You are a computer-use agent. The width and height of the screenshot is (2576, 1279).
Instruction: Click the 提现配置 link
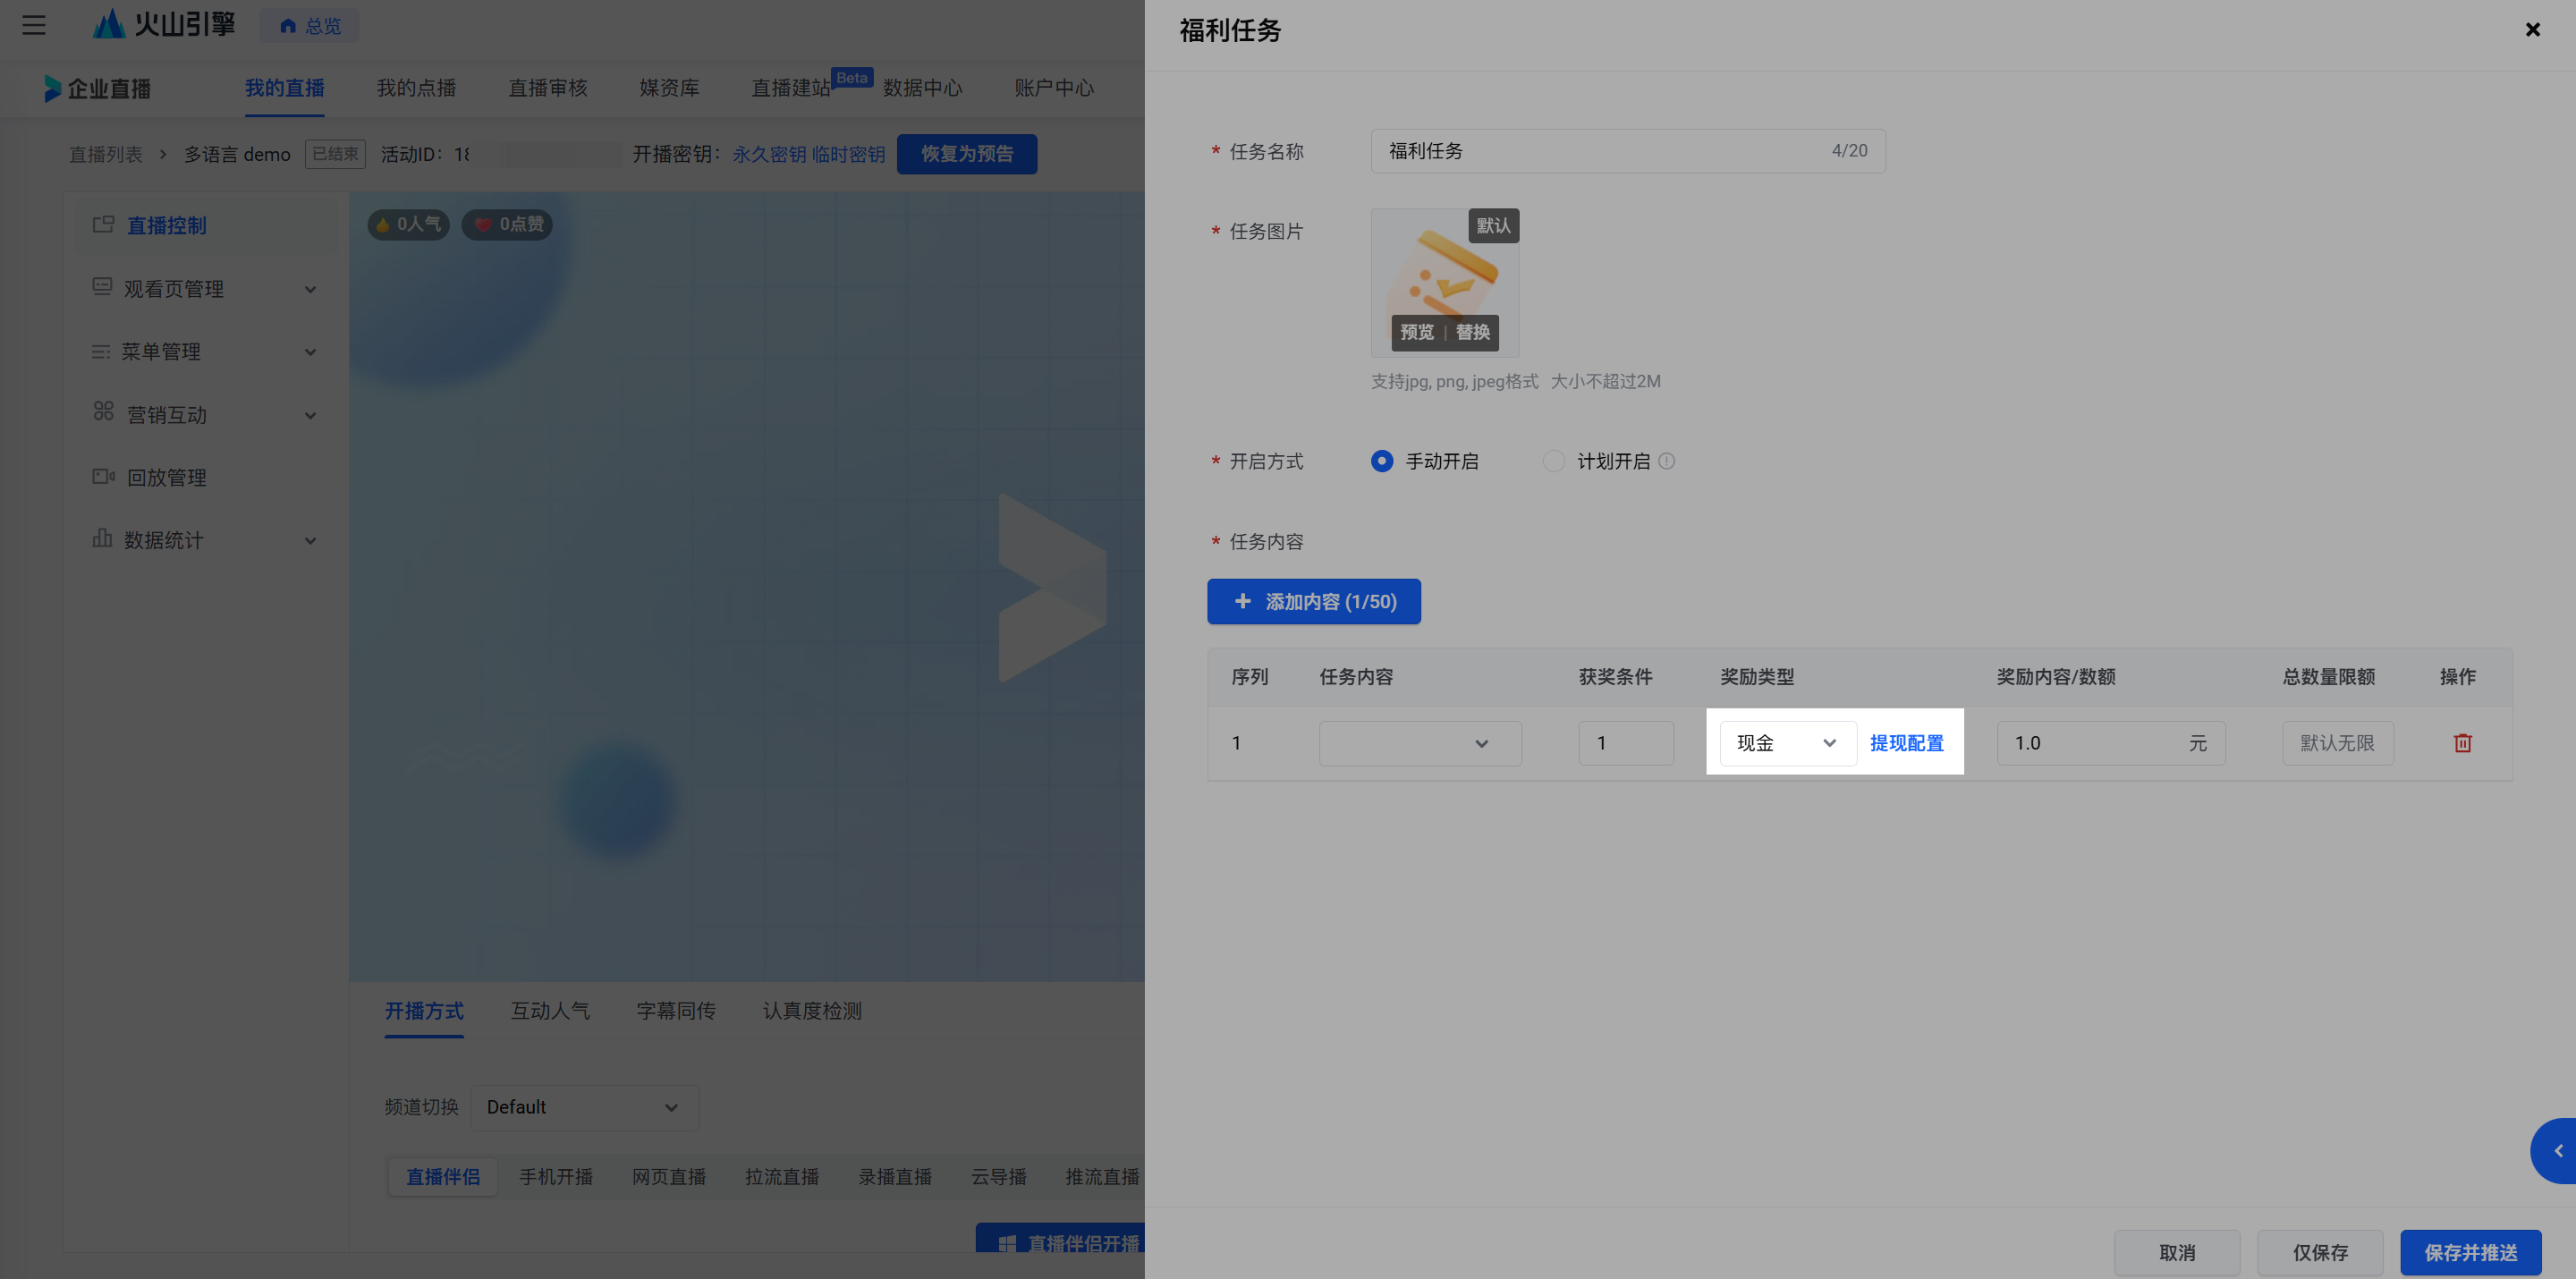1906,743
